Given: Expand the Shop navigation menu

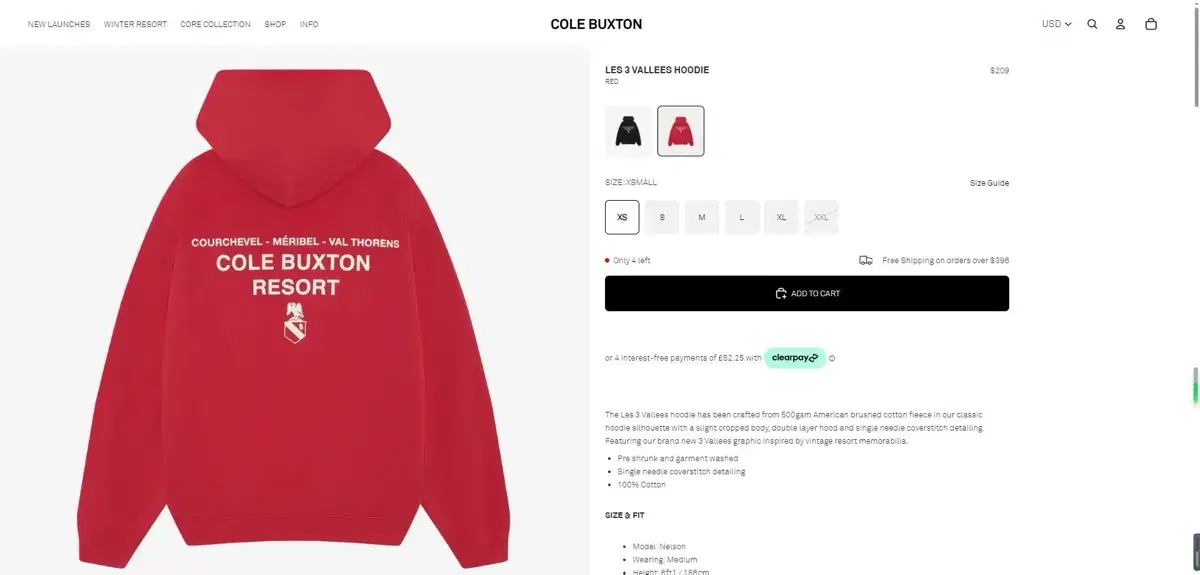Looking at the screenshot, I should [275, 24].
